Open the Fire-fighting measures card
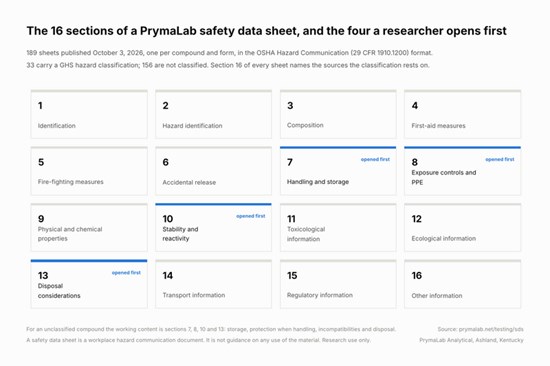 pyautogui.click(x=89, y=171)
